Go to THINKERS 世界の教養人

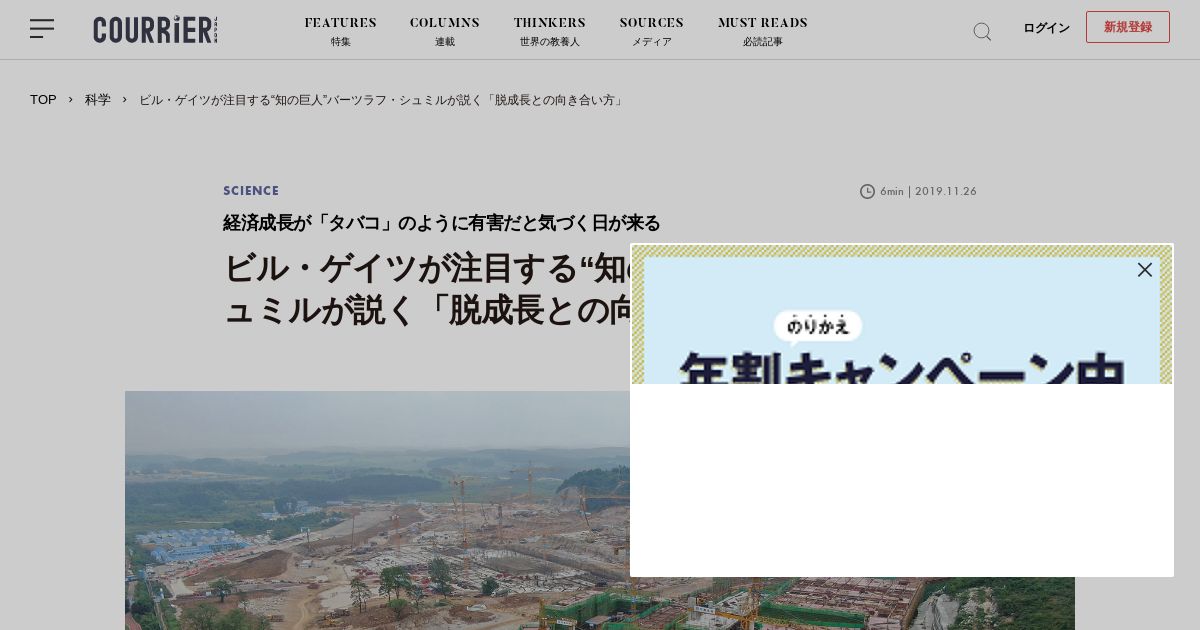point(550,31)
